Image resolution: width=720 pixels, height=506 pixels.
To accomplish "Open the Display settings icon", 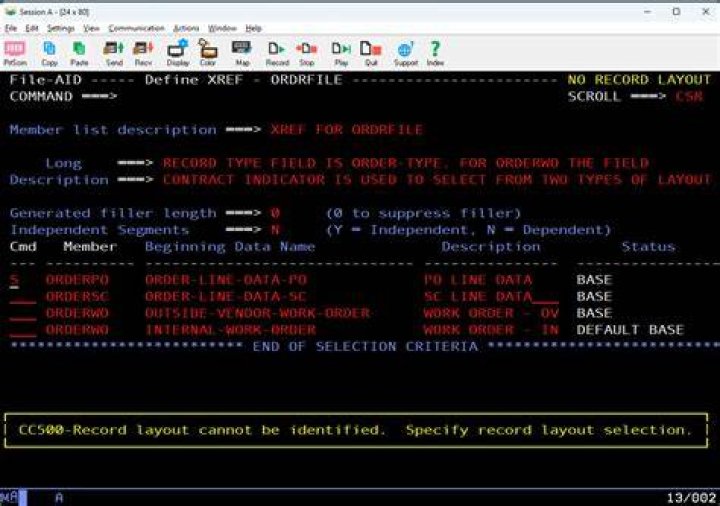I will 178,53.
